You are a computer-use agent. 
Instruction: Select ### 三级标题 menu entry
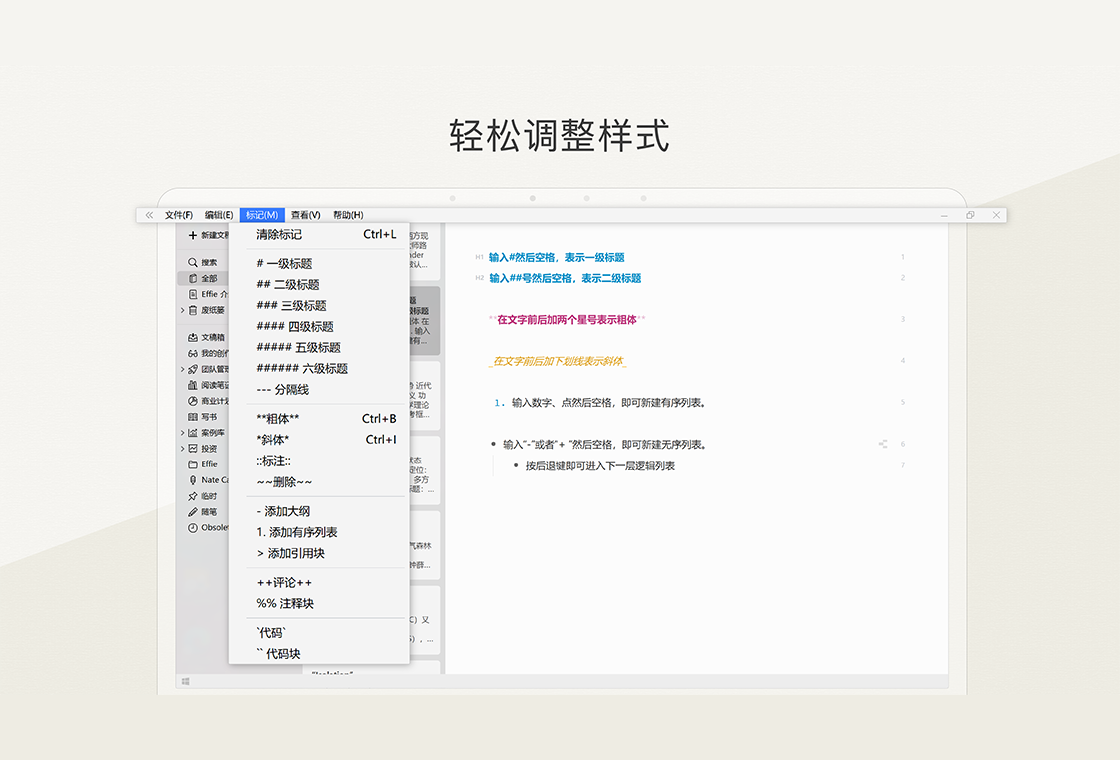291,306
